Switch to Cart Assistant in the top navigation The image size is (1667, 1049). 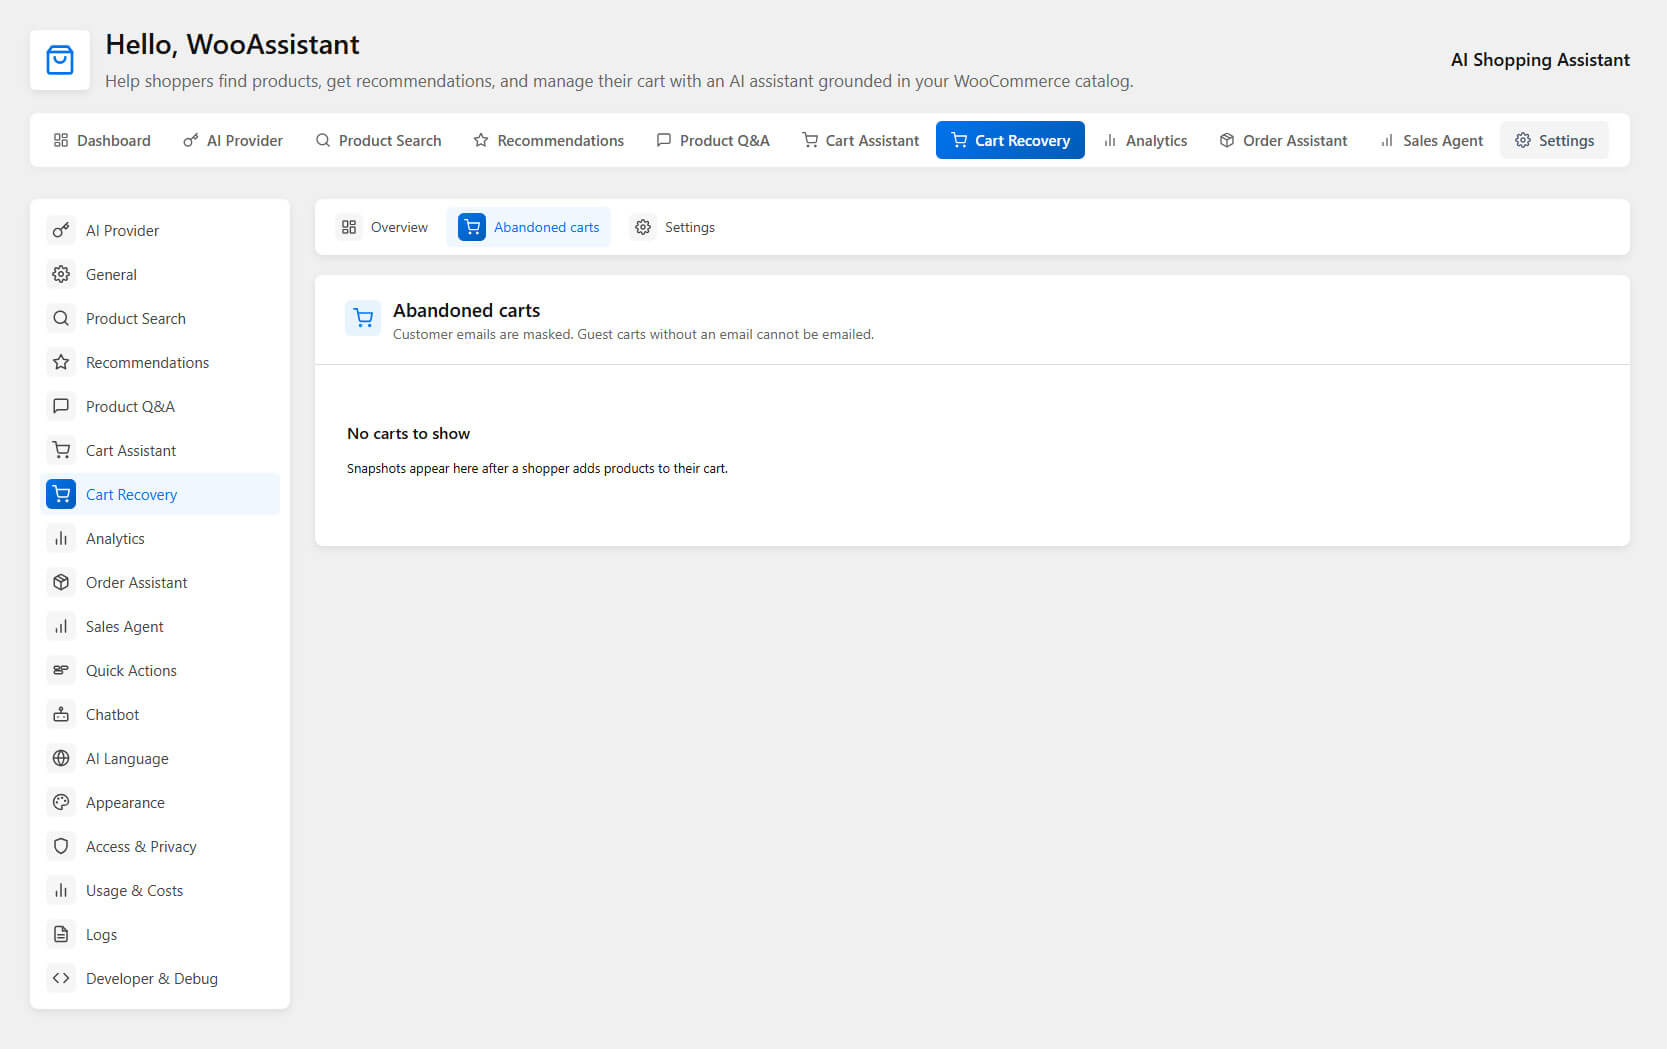(x=860, y=140)
